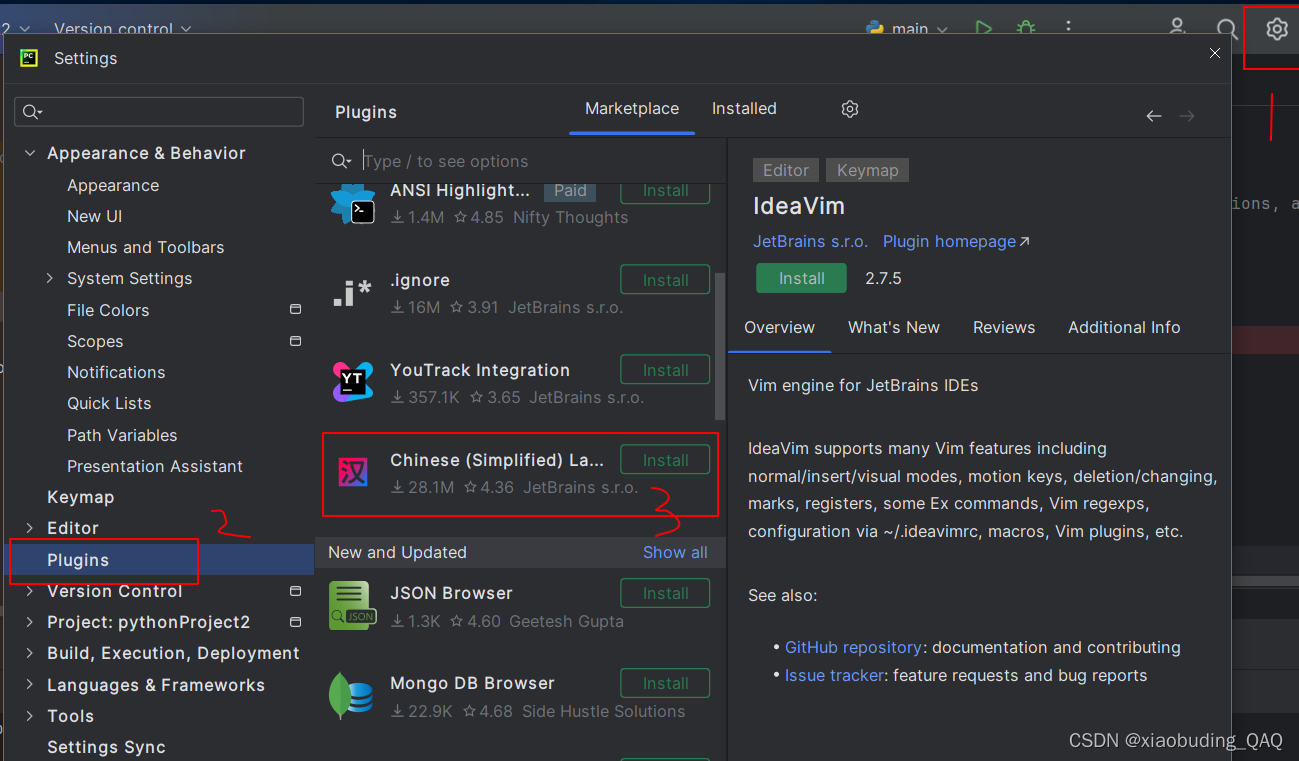Viewport: 1299px width, 761px height.
Task: Click the .ignore plugin icon
Action: pyautogui.click(x=352, y=293)
